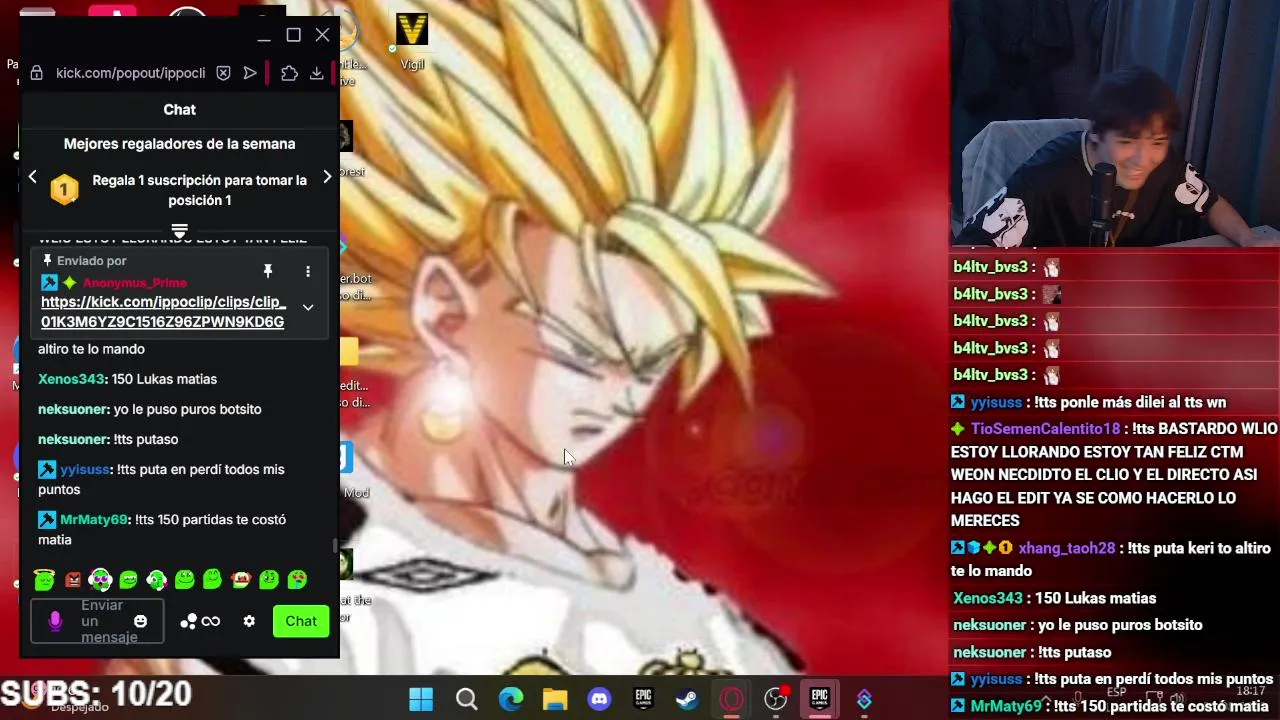Open the tracker blocker shield icon
The height and width of the screenshot is (720, 1280).
(223, 73)
